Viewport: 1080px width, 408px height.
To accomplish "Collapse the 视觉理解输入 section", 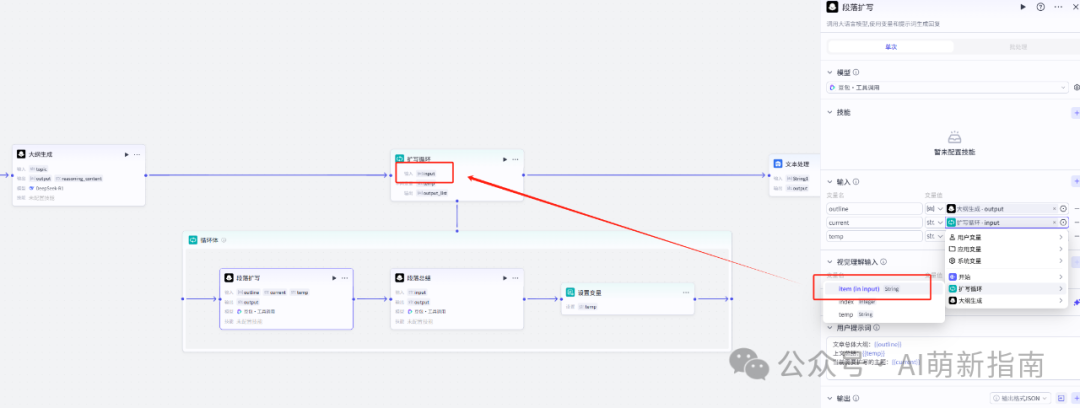I will coord(830,262).
